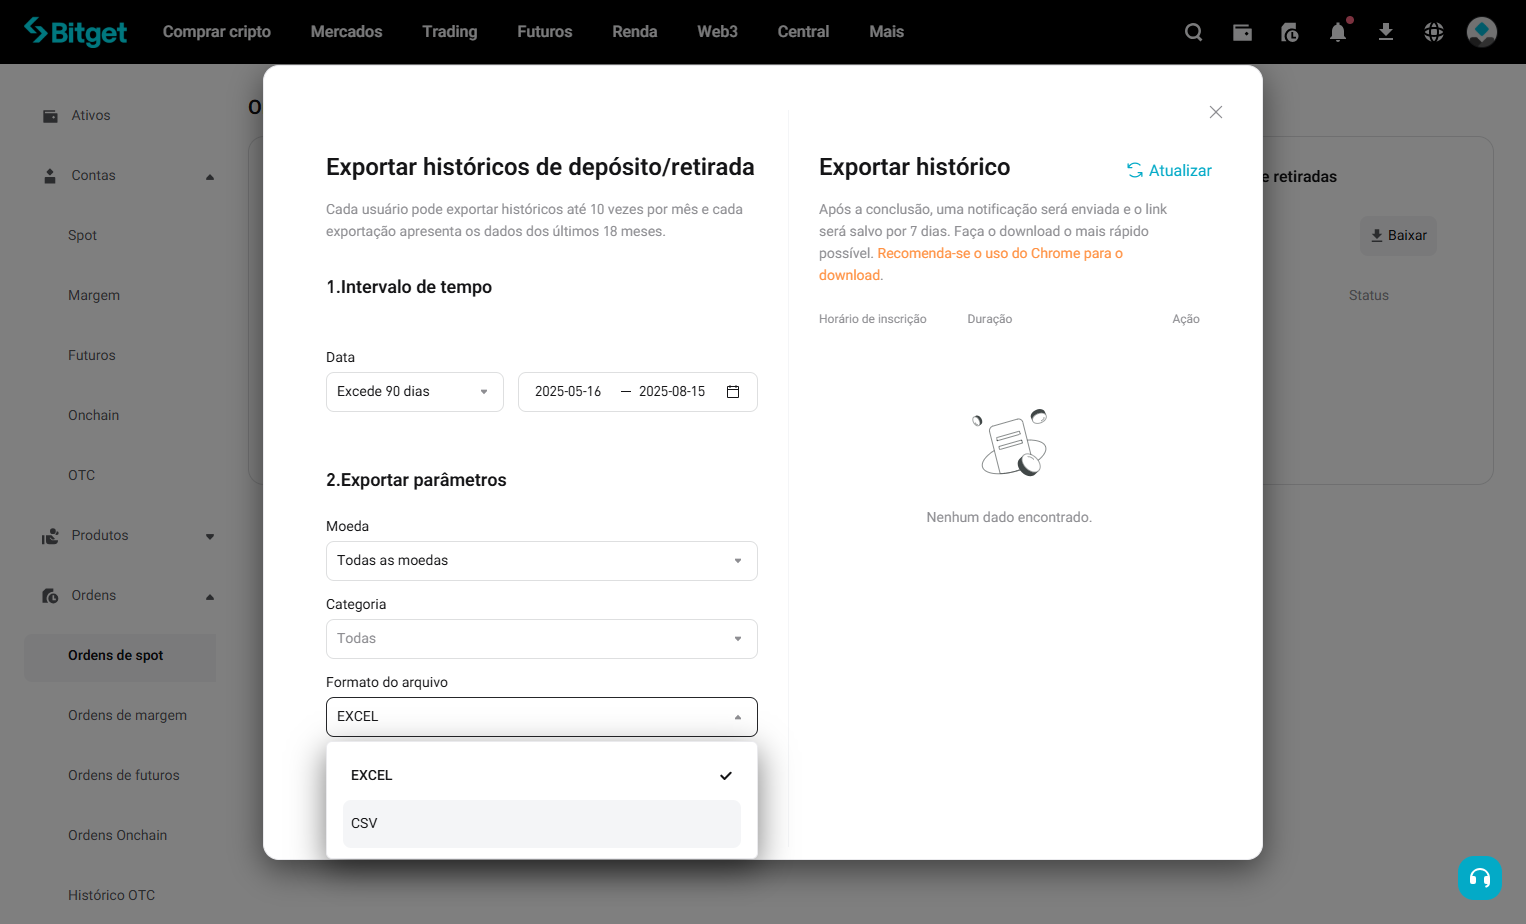
Task: Click the start date 2025-05-16 field
Action: (568, 392)
